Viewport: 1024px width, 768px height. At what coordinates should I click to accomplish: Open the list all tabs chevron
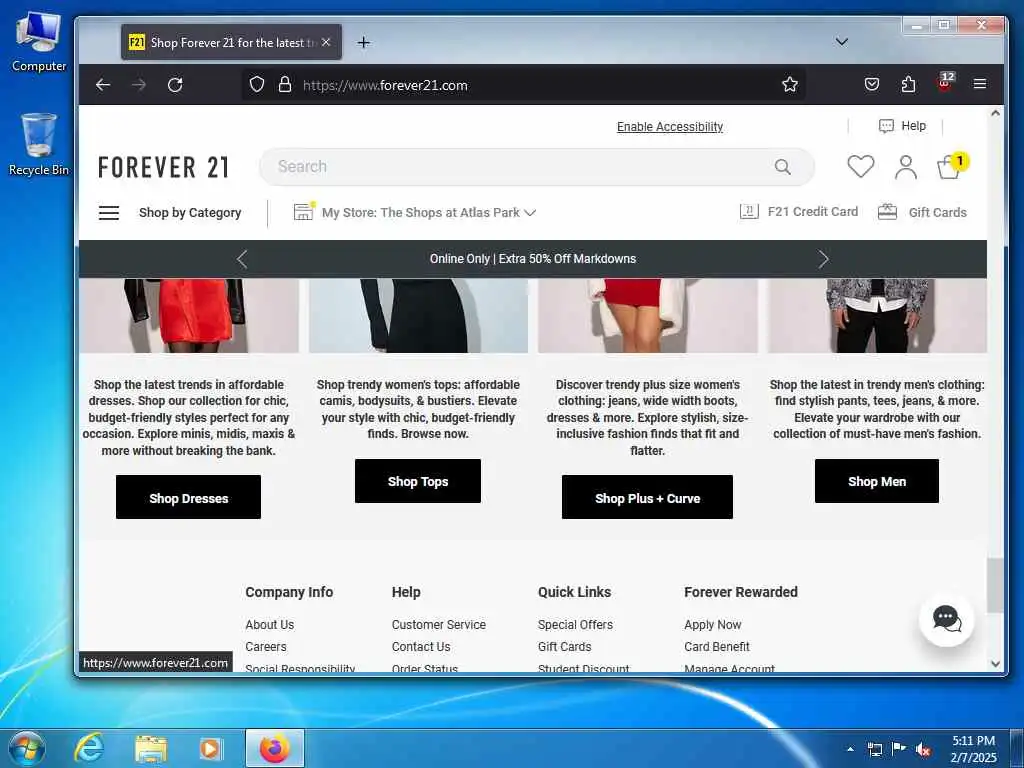(842, 42)
